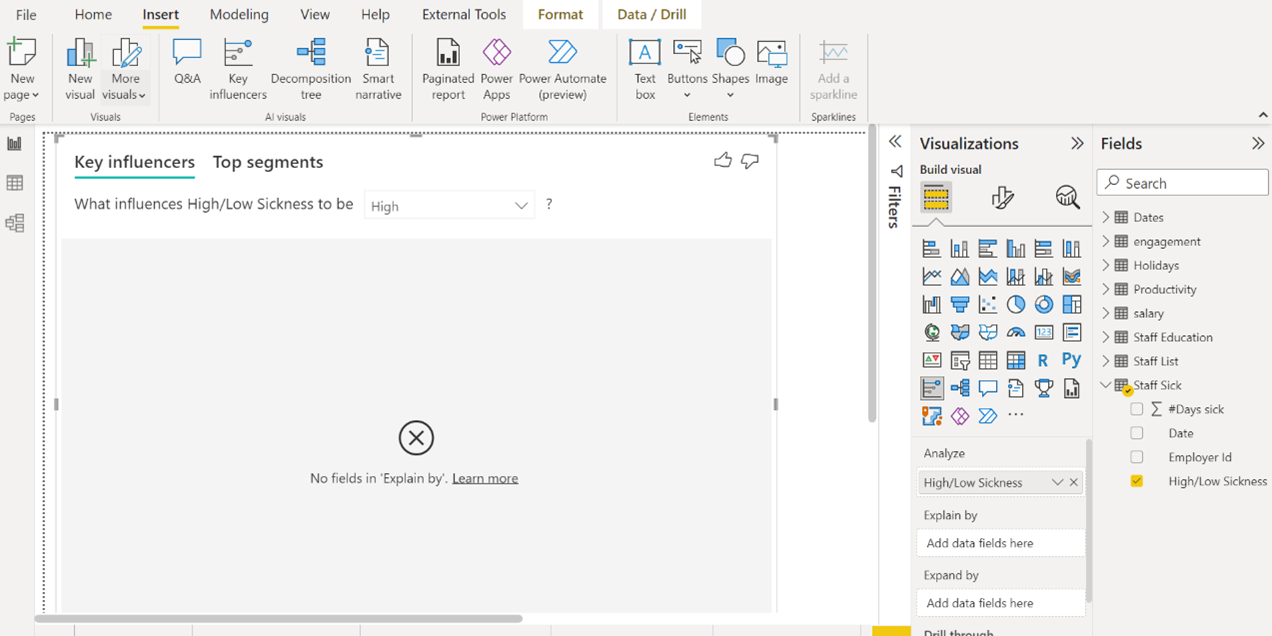
Task: Show the Top segments tab
Action: 268,162
